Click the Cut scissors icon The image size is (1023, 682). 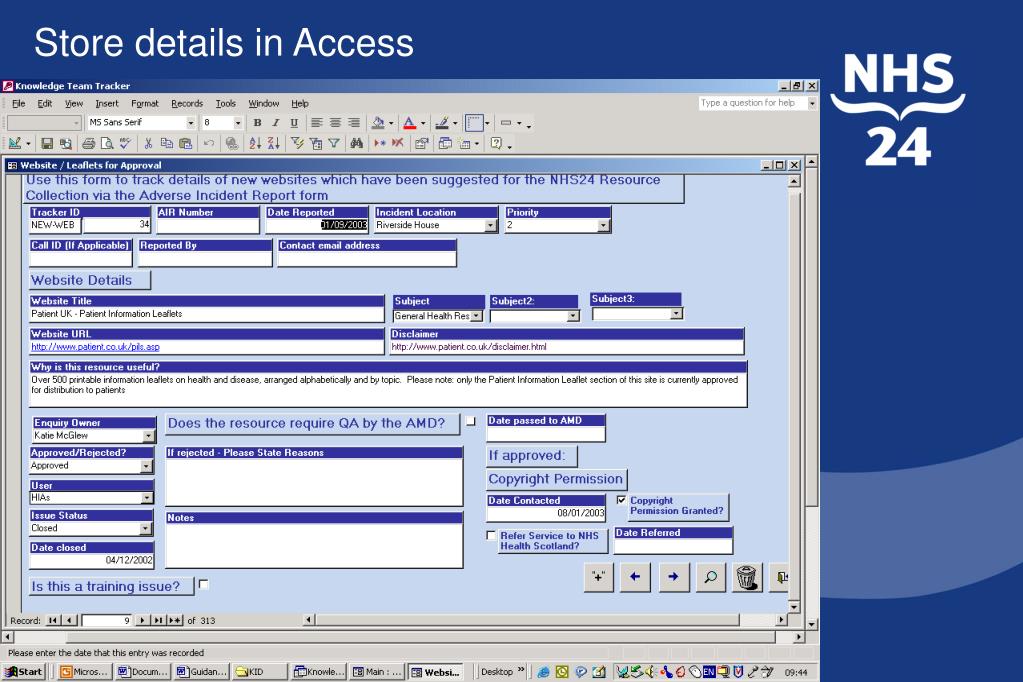click(148, 144)
